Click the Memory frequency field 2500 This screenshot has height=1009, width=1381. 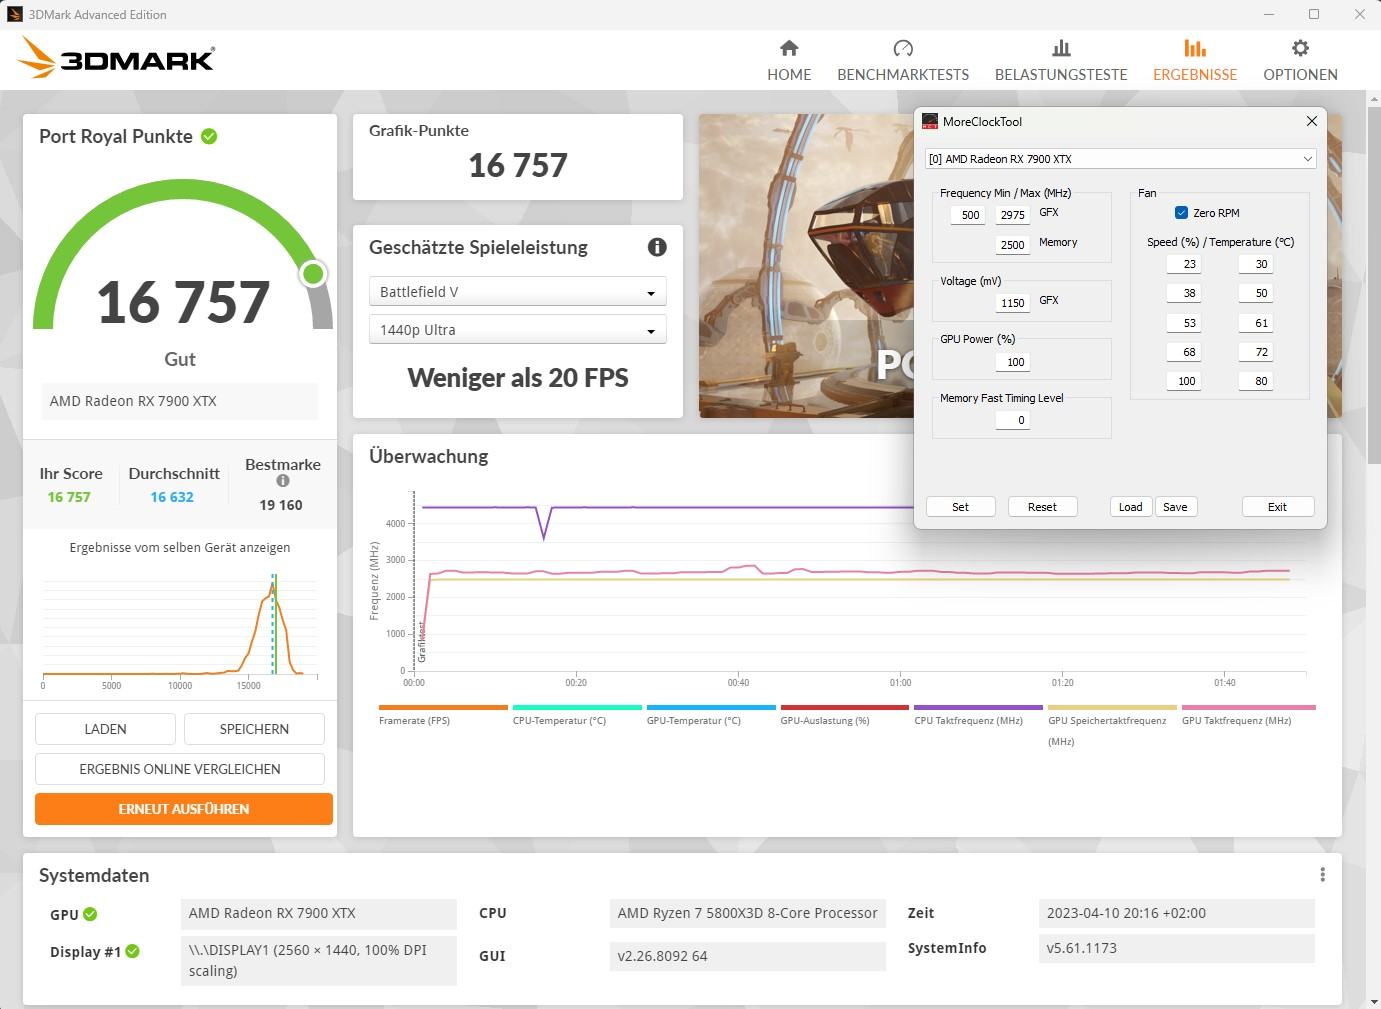click(x=1013, y=245)
